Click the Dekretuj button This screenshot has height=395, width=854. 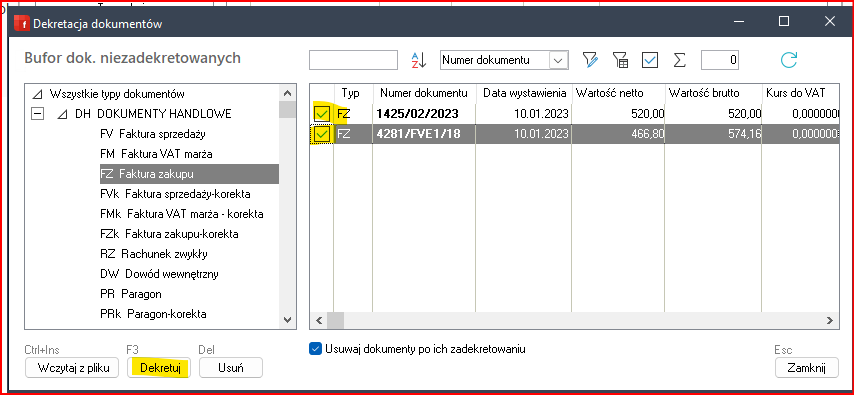pos(160,367)
